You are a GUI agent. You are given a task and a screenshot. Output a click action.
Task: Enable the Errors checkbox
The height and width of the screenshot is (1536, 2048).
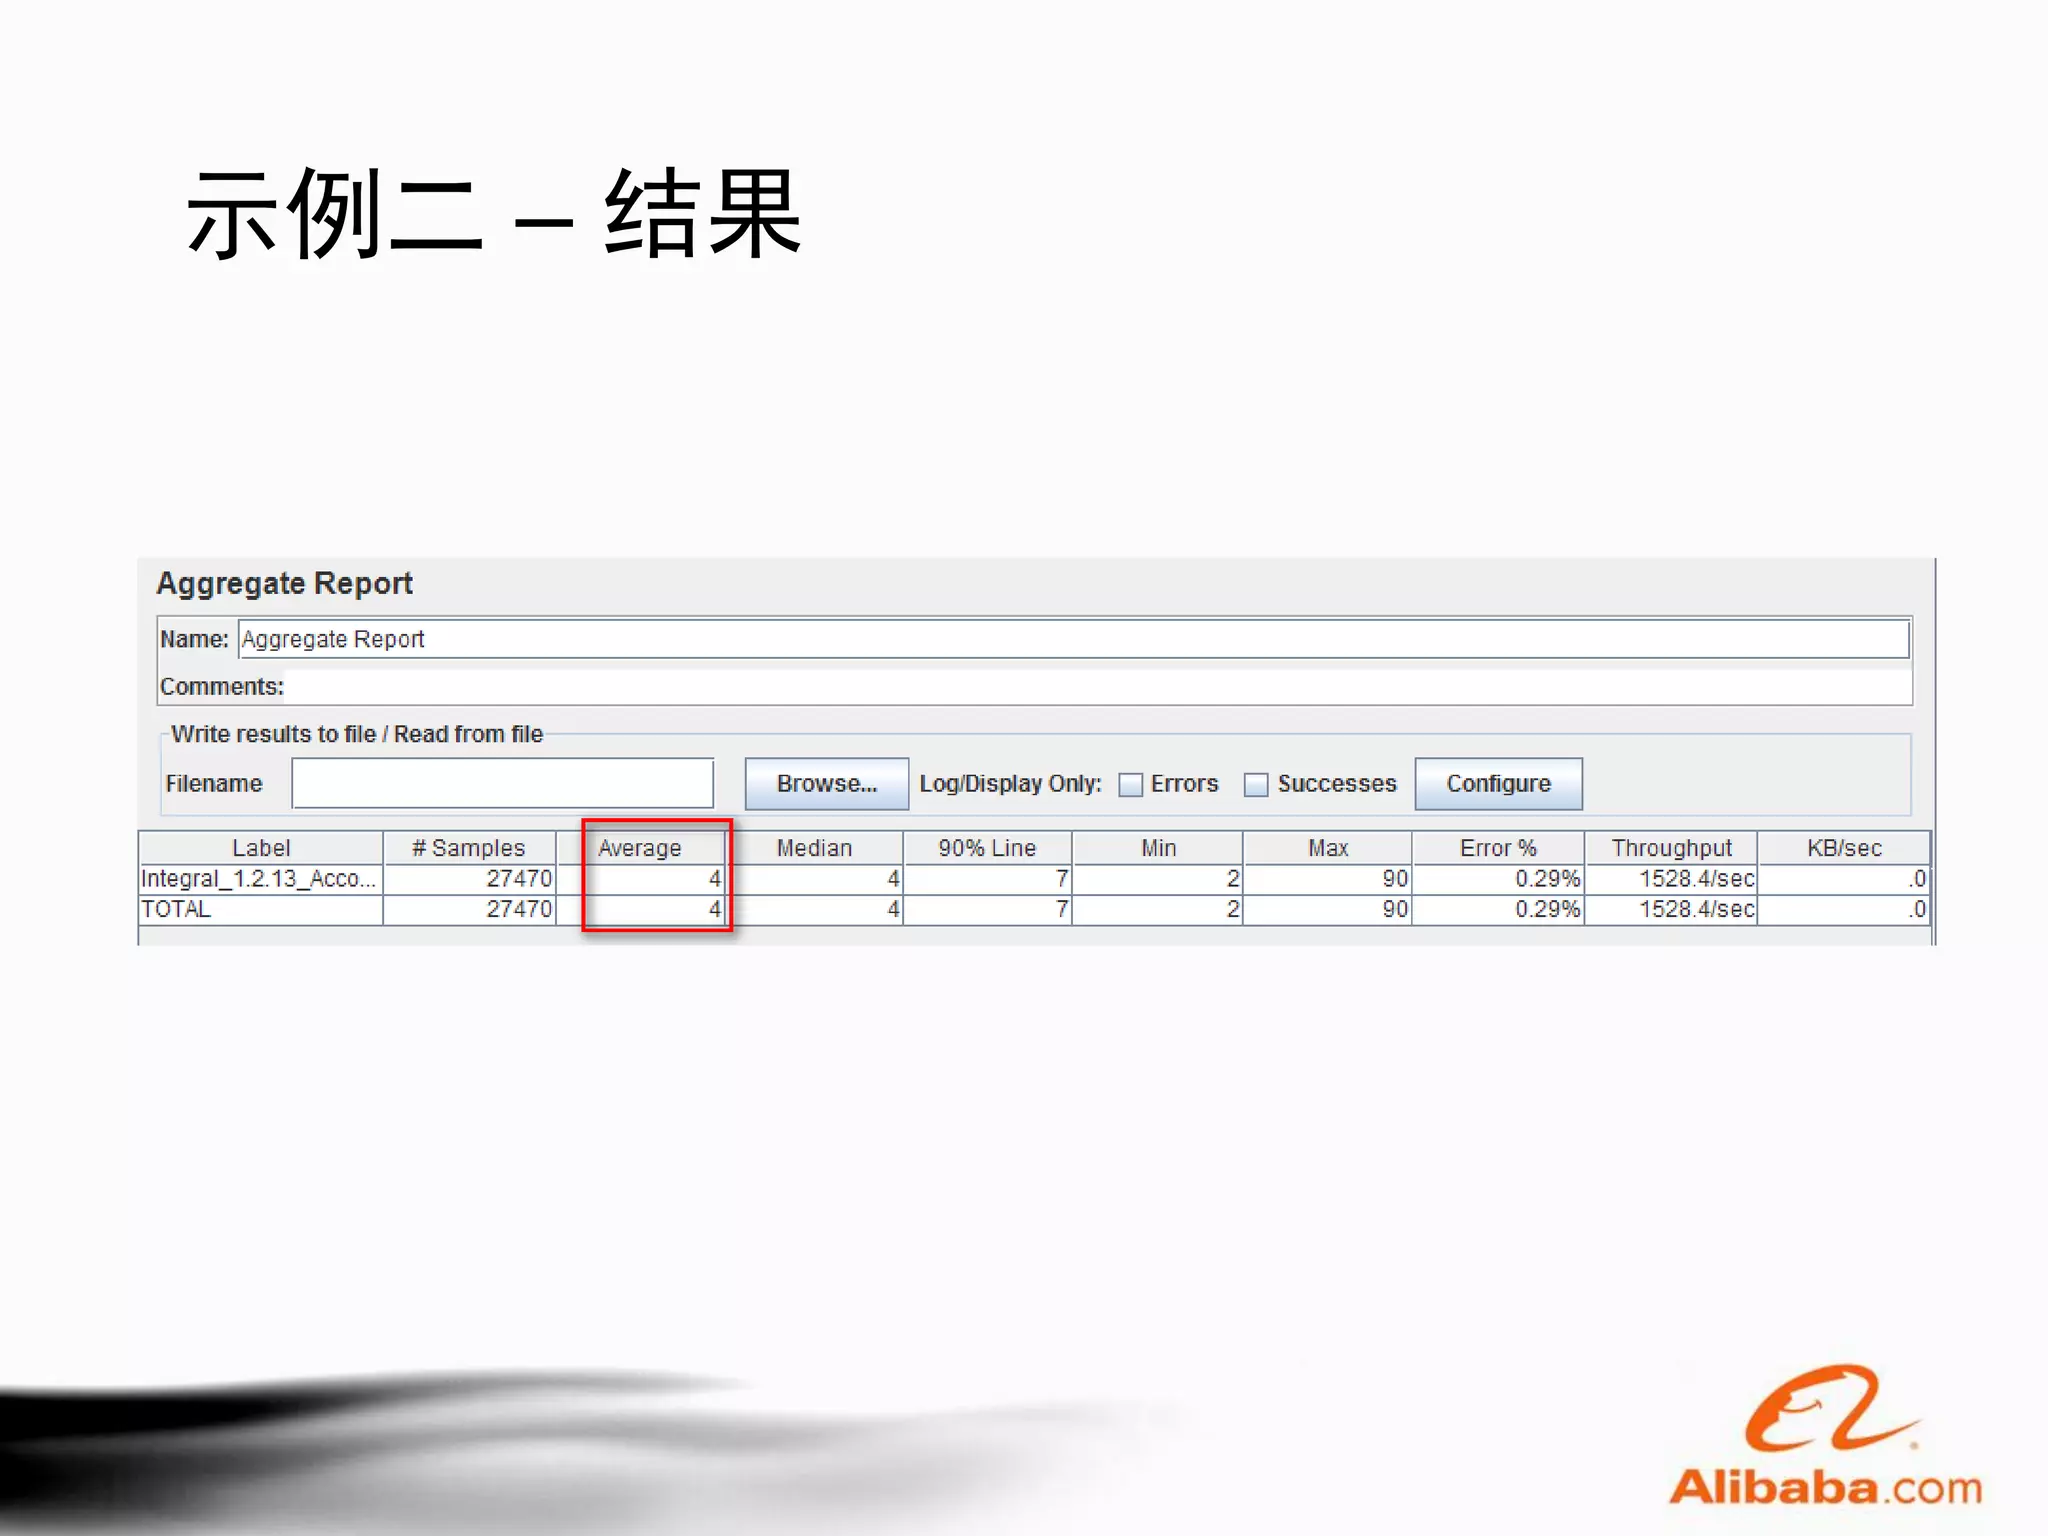click(x=1130, y=785)
